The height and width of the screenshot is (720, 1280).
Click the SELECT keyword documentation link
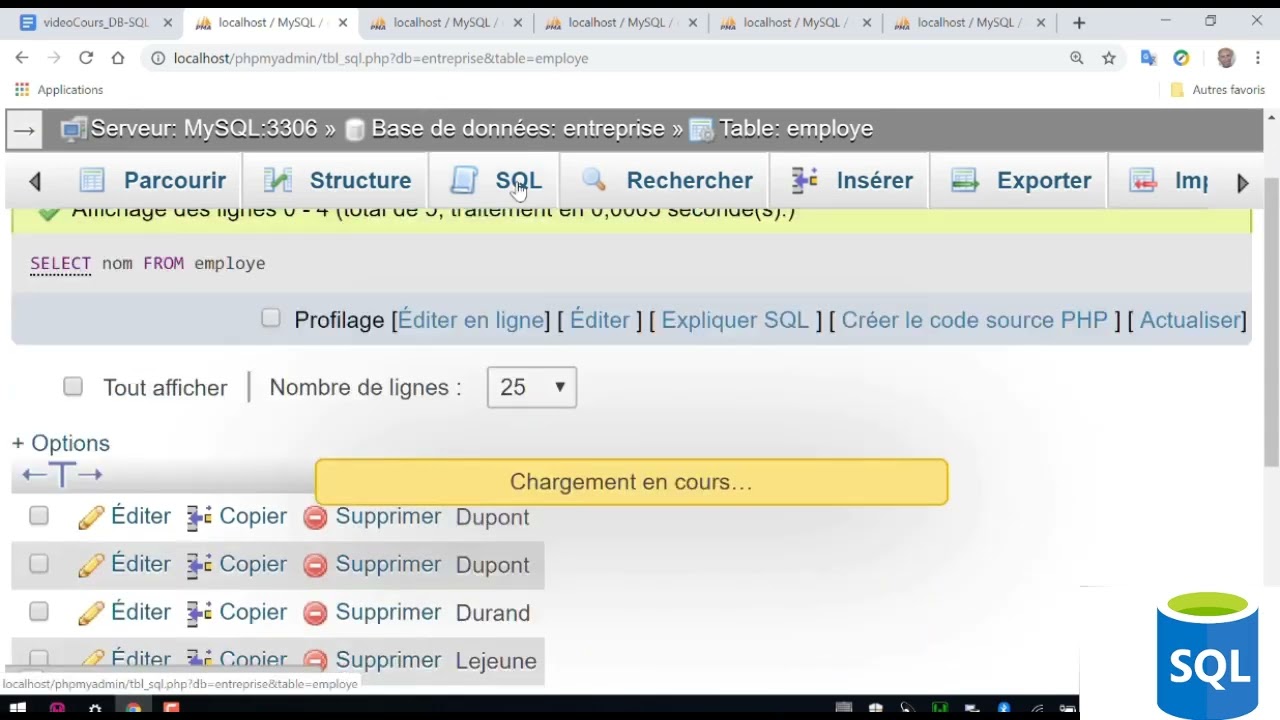tap(60, 264)
